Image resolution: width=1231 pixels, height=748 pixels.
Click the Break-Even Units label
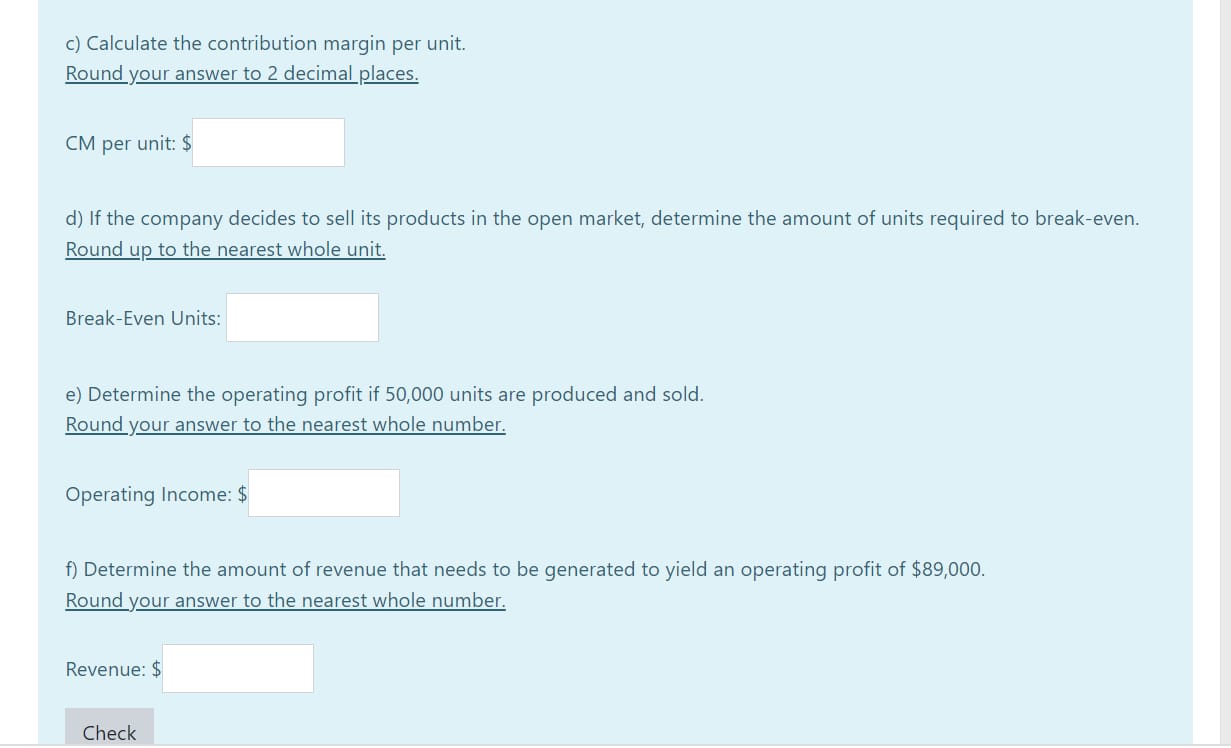click(142, 317)
